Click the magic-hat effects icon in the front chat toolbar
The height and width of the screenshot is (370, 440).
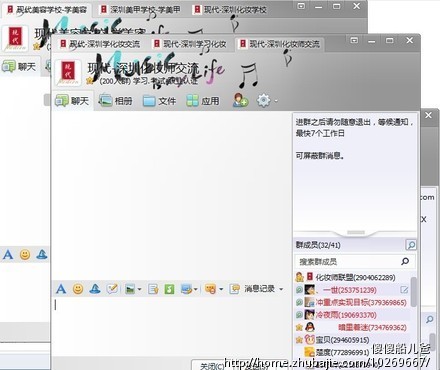[95, 289]
